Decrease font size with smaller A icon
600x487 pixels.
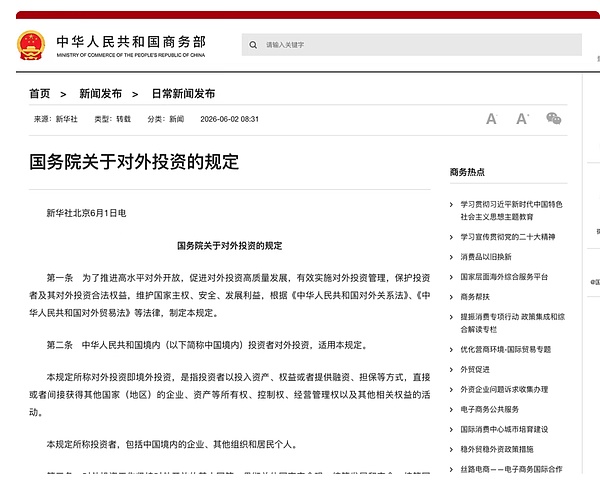tap(491, 119)
